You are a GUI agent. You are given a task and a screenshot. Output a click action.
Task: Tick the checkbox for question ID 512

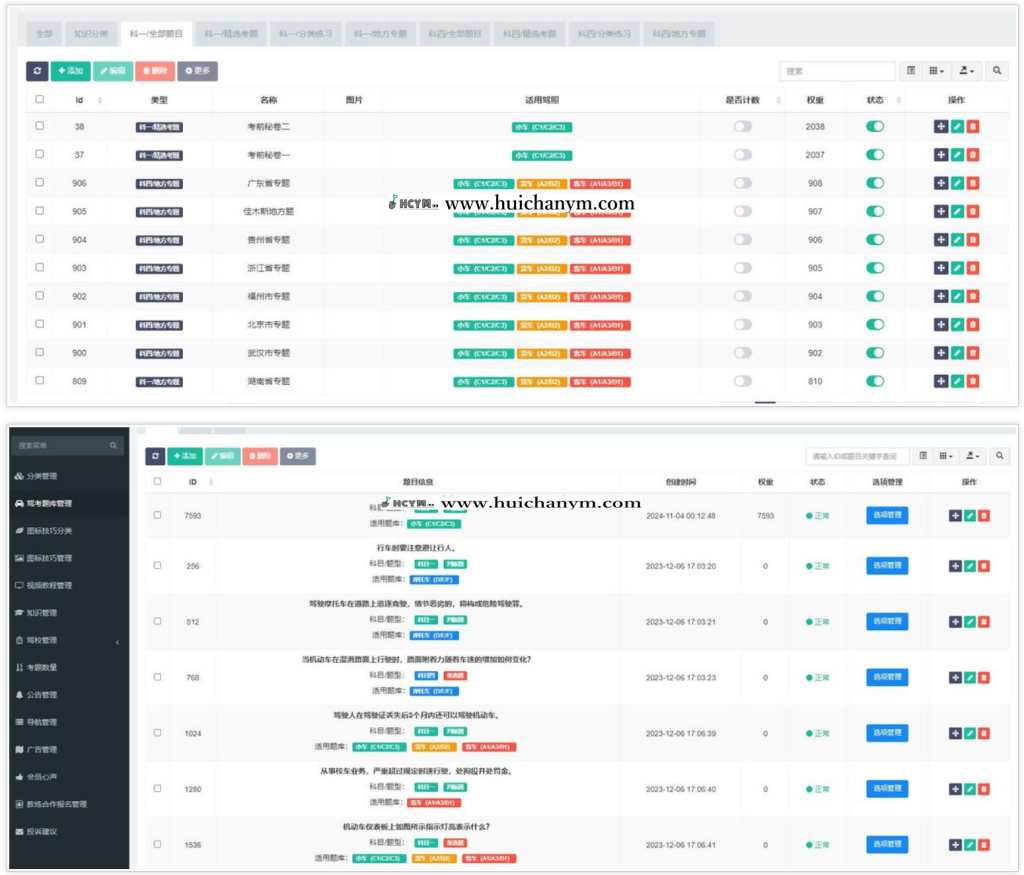click(157, 621)
